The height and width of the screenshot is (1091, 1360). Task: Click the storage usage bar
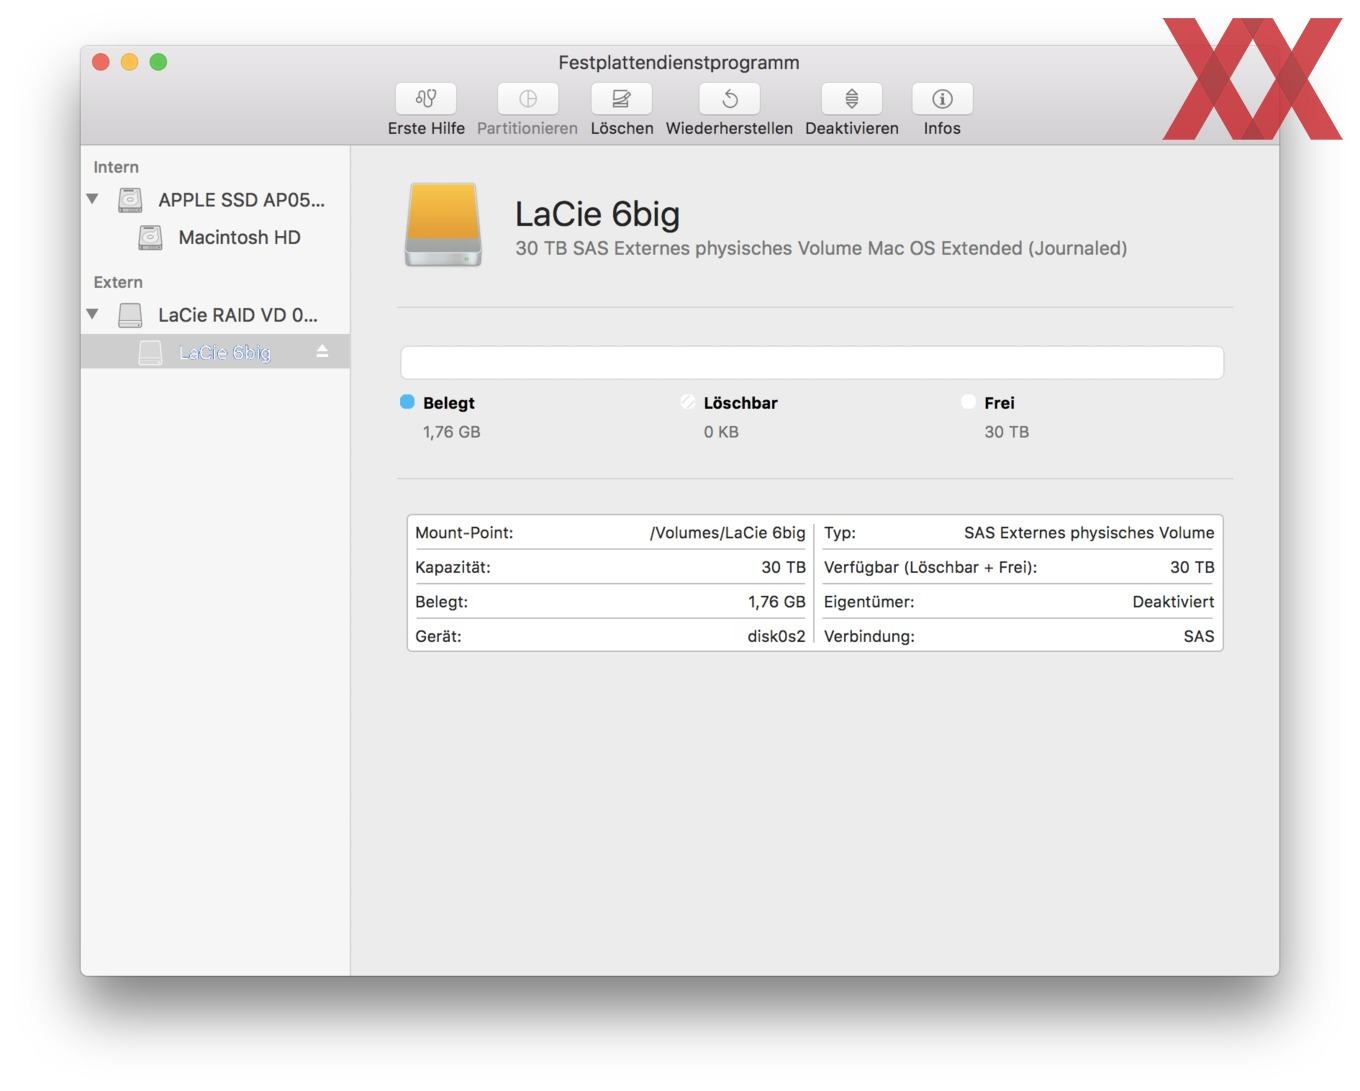pos(812,362)
